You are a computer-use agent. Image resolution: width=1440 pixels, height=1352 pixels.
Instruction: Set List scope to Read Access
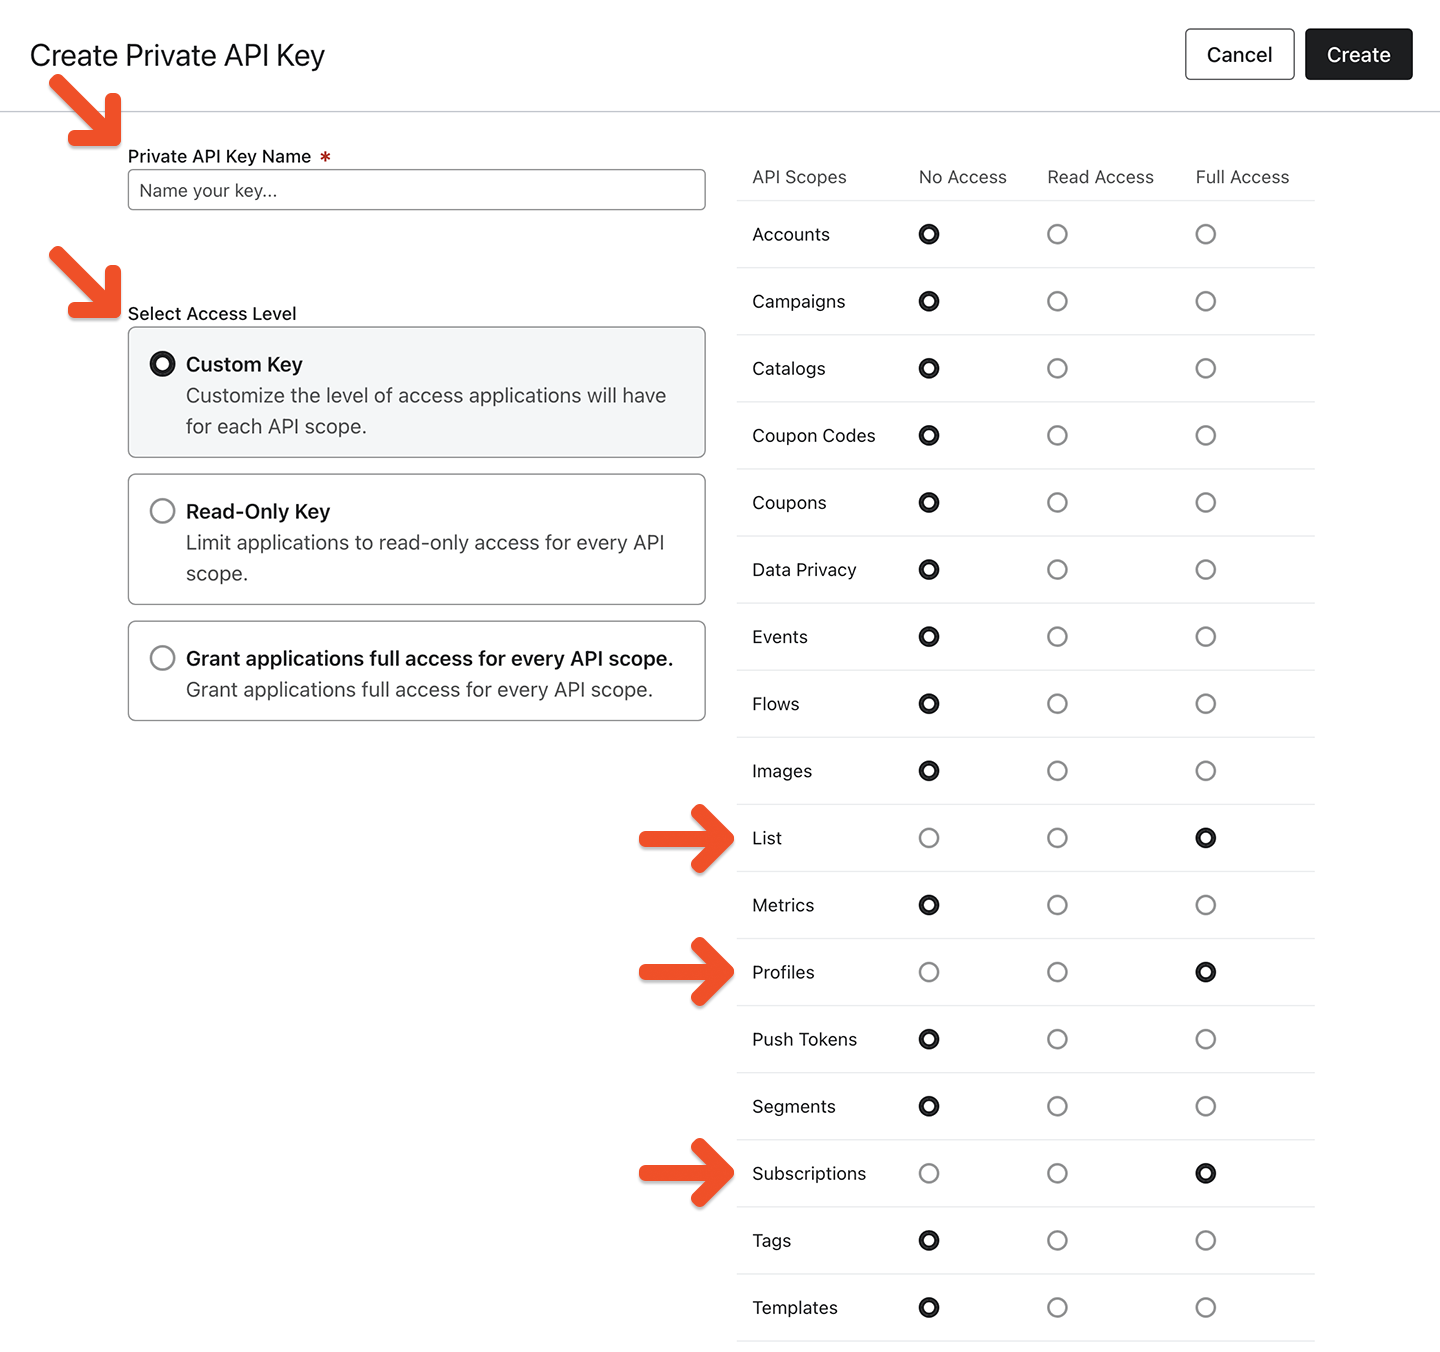coord(1057,837)
